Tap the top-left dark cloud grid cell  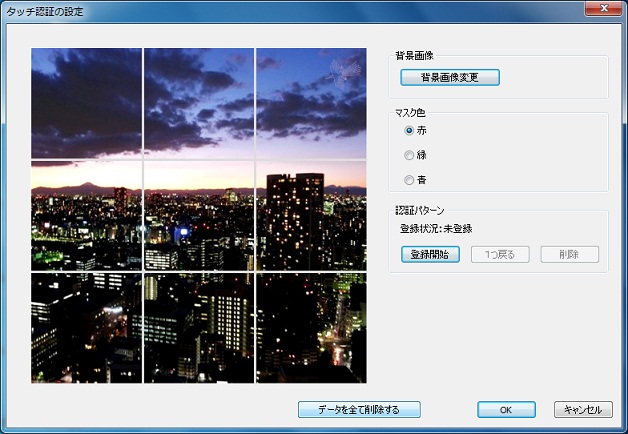coord(87,103)
